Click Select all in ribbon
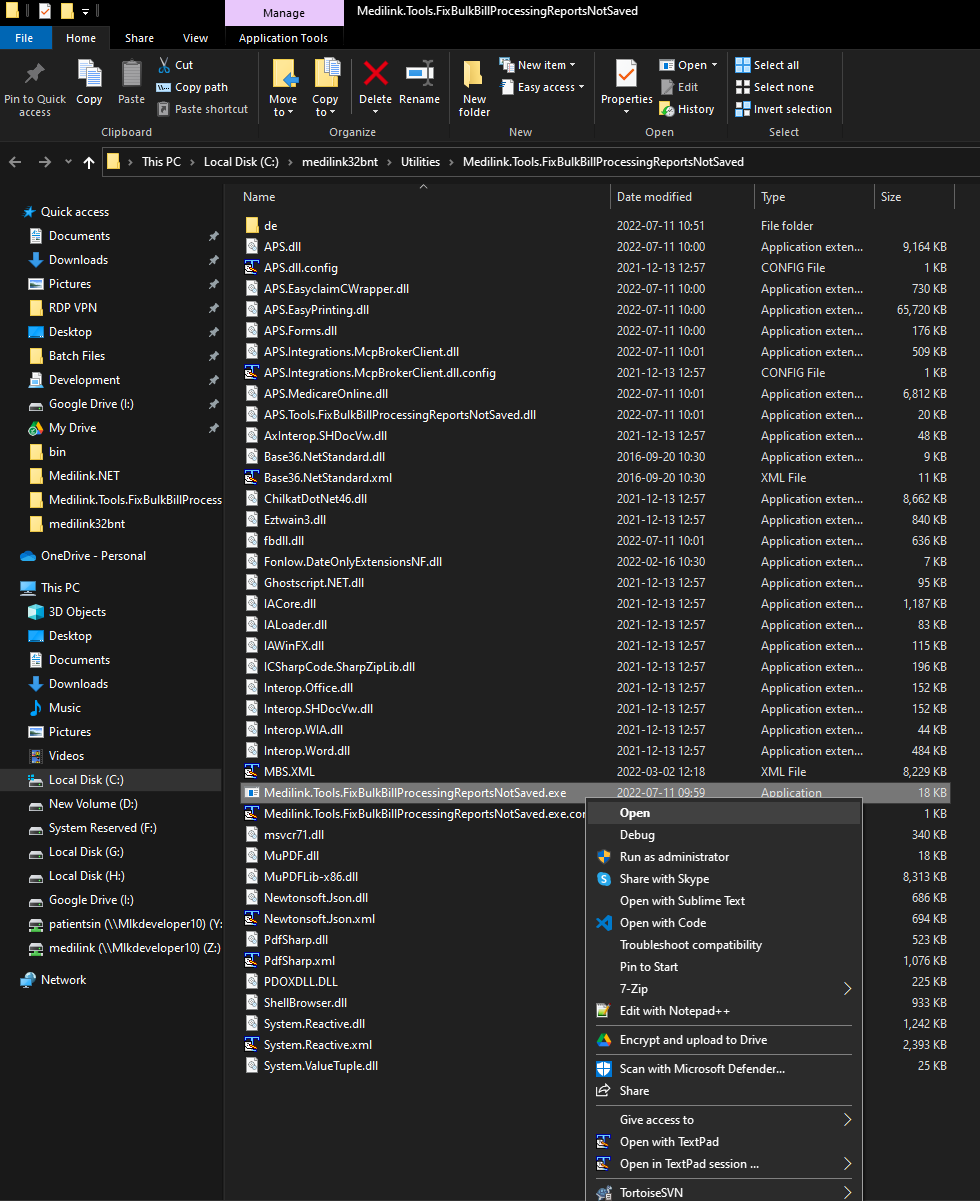 tap(767, 65)
